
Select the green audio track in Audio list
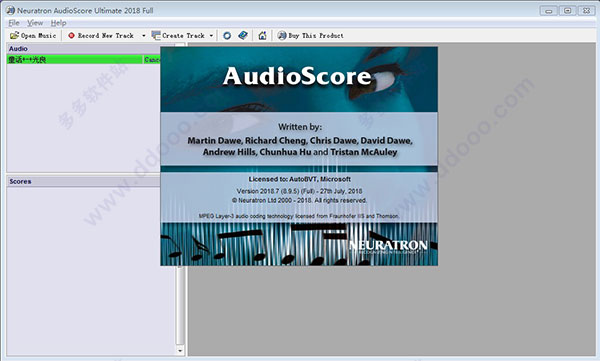click(x=75, y=59)
